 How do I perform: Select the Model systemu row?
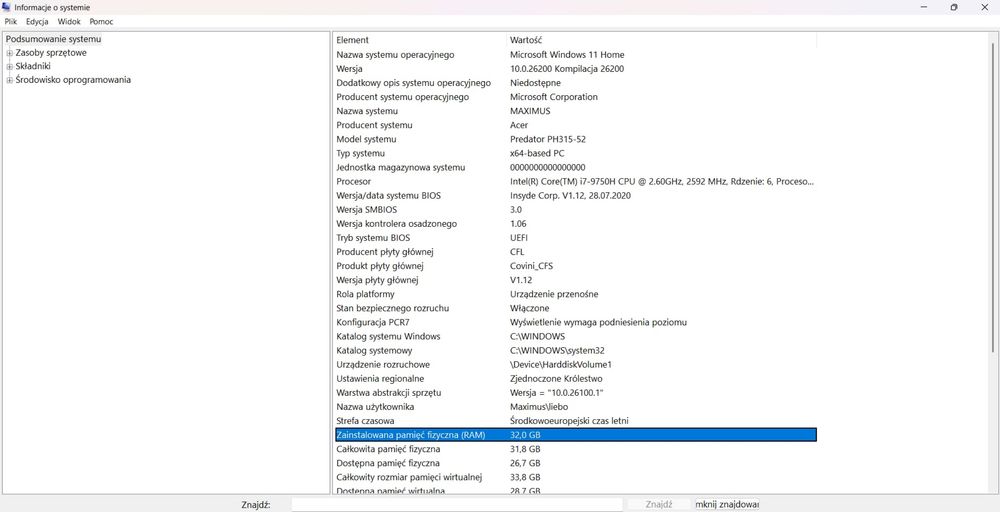click(575, 139)
